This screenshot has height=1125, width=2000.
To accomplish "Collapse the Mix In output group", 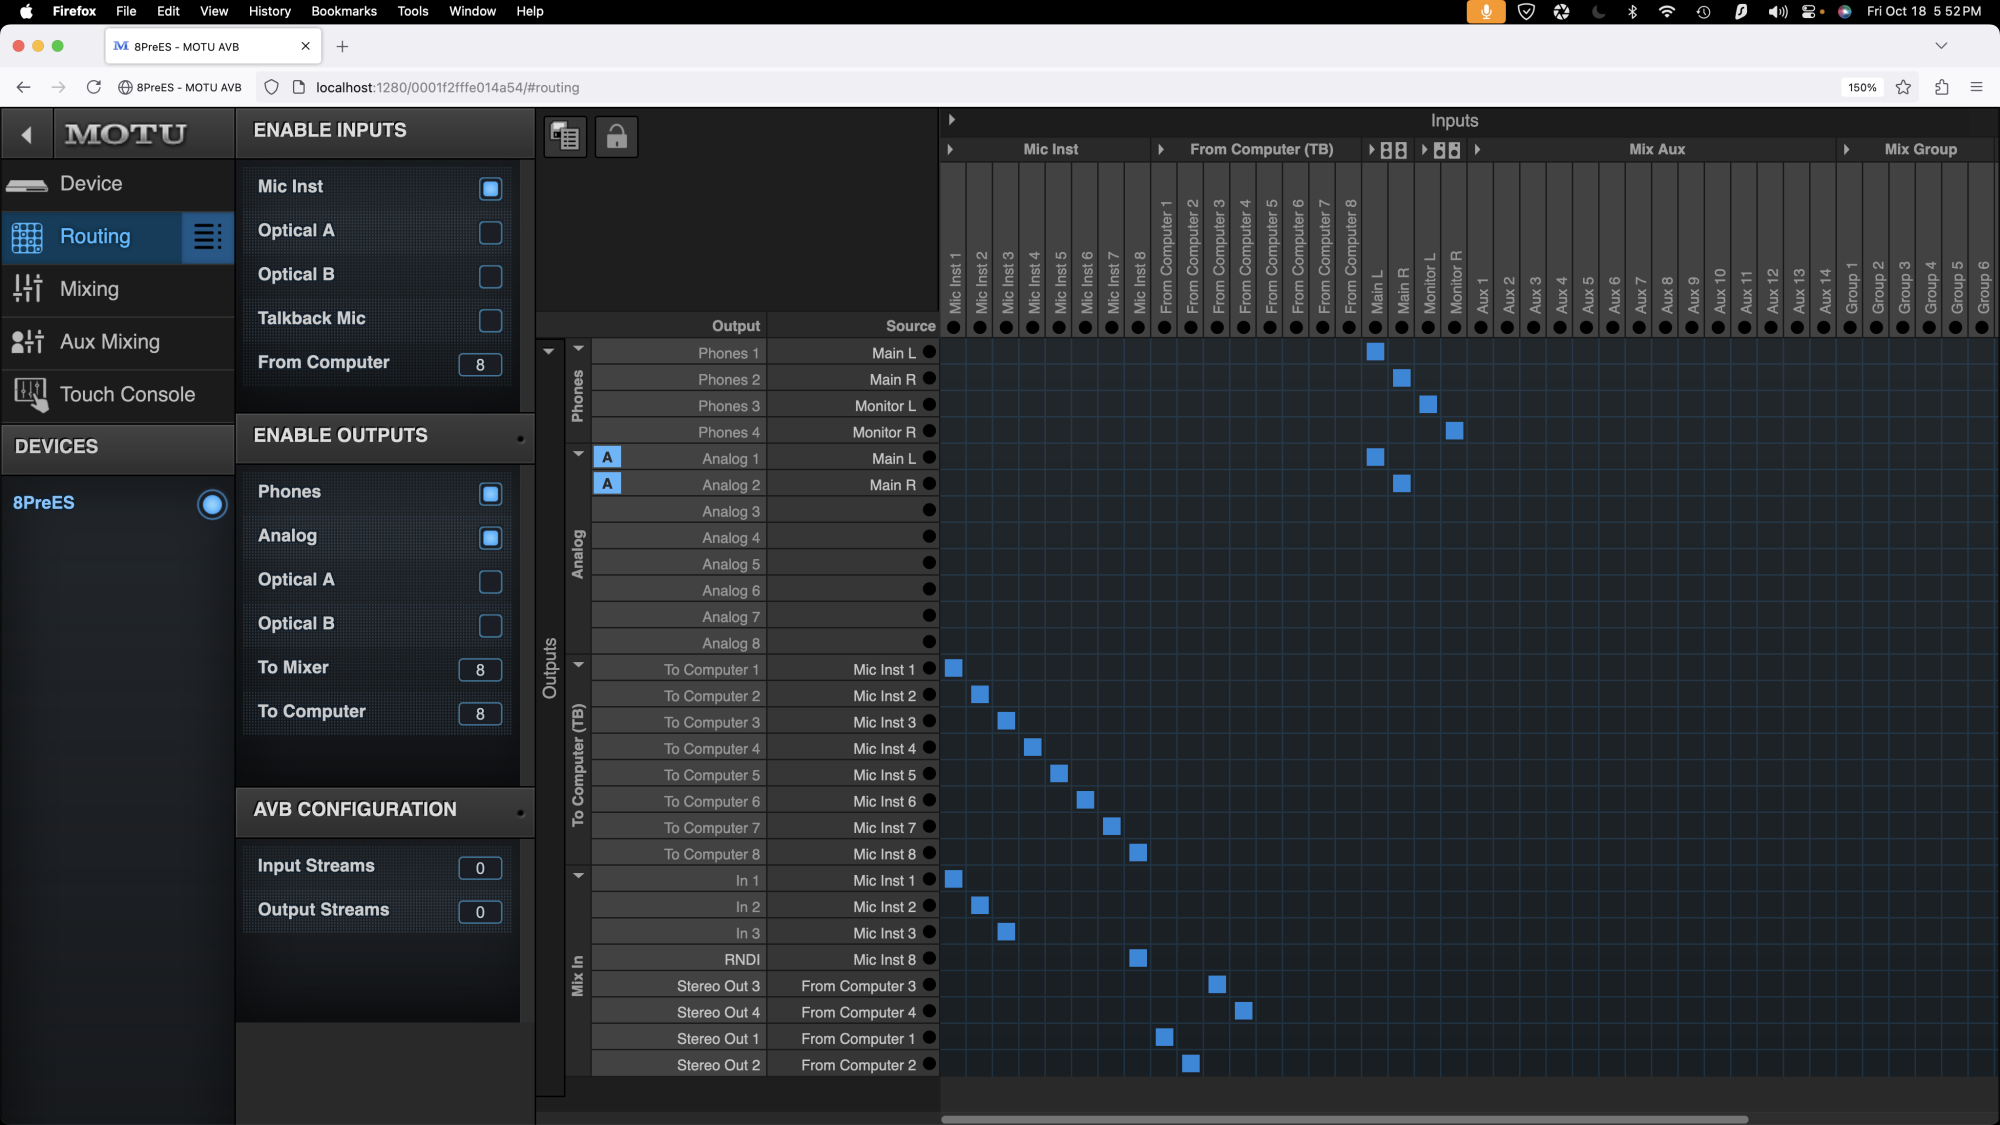I will 578,876.
